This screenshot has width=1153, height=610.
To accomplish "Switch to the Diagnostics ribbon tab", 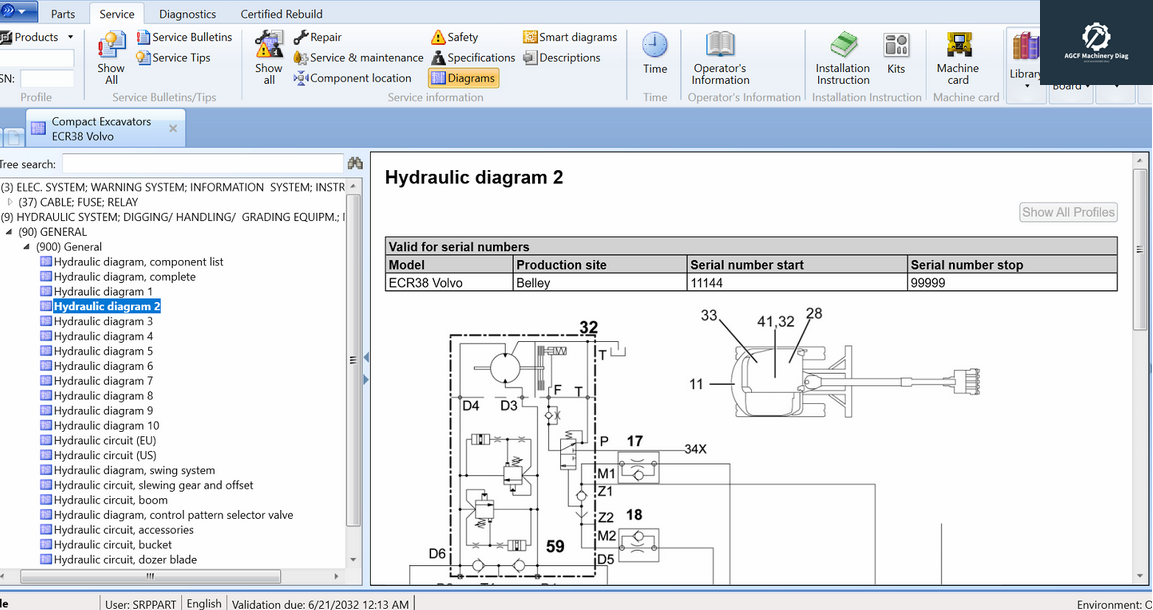I will pyautogui.click(x=187, y=14).
